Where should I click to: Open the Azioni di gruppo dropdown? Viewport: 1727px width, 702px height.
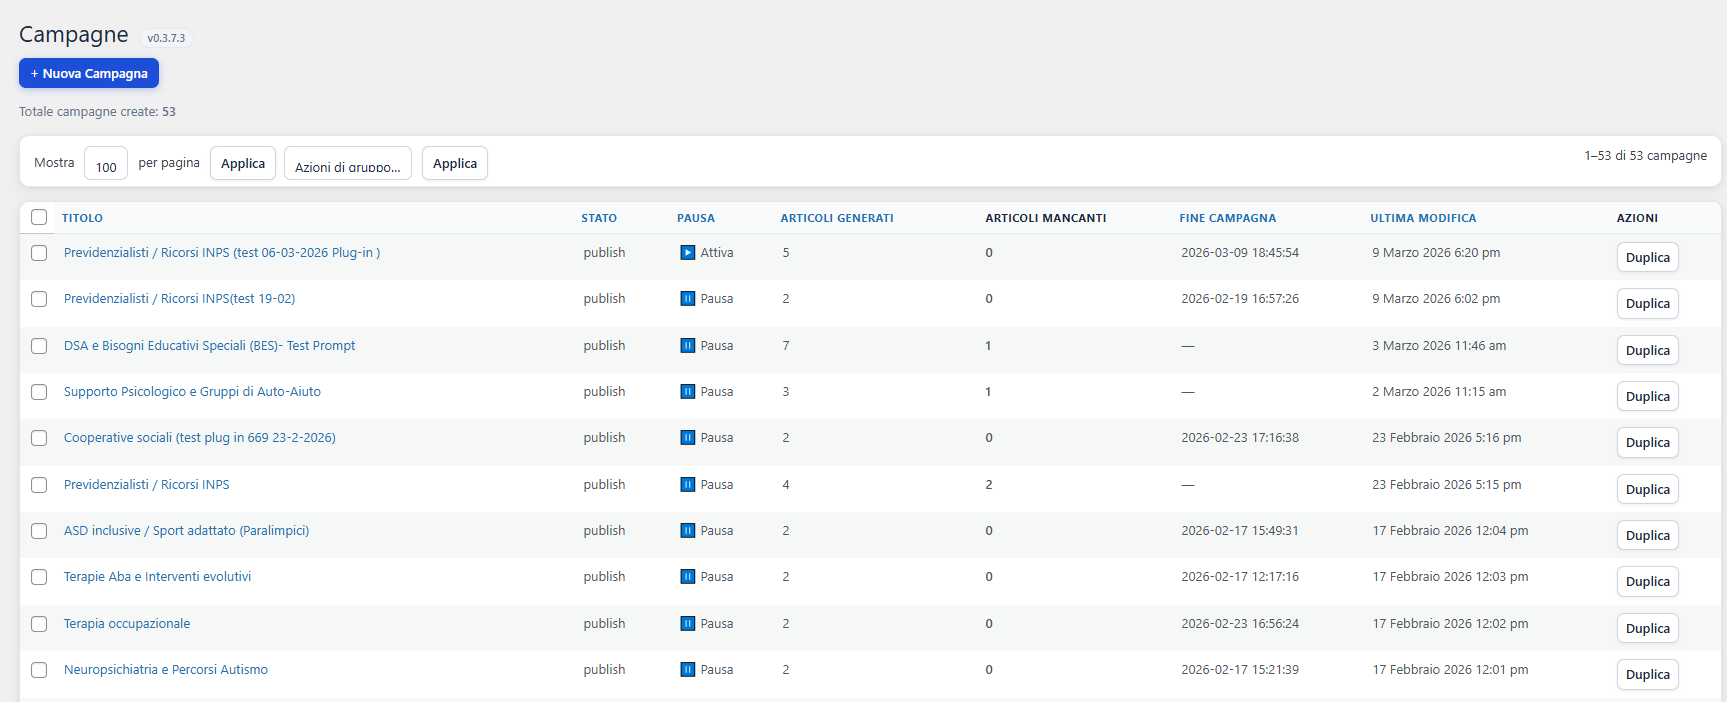coord(348,164)
